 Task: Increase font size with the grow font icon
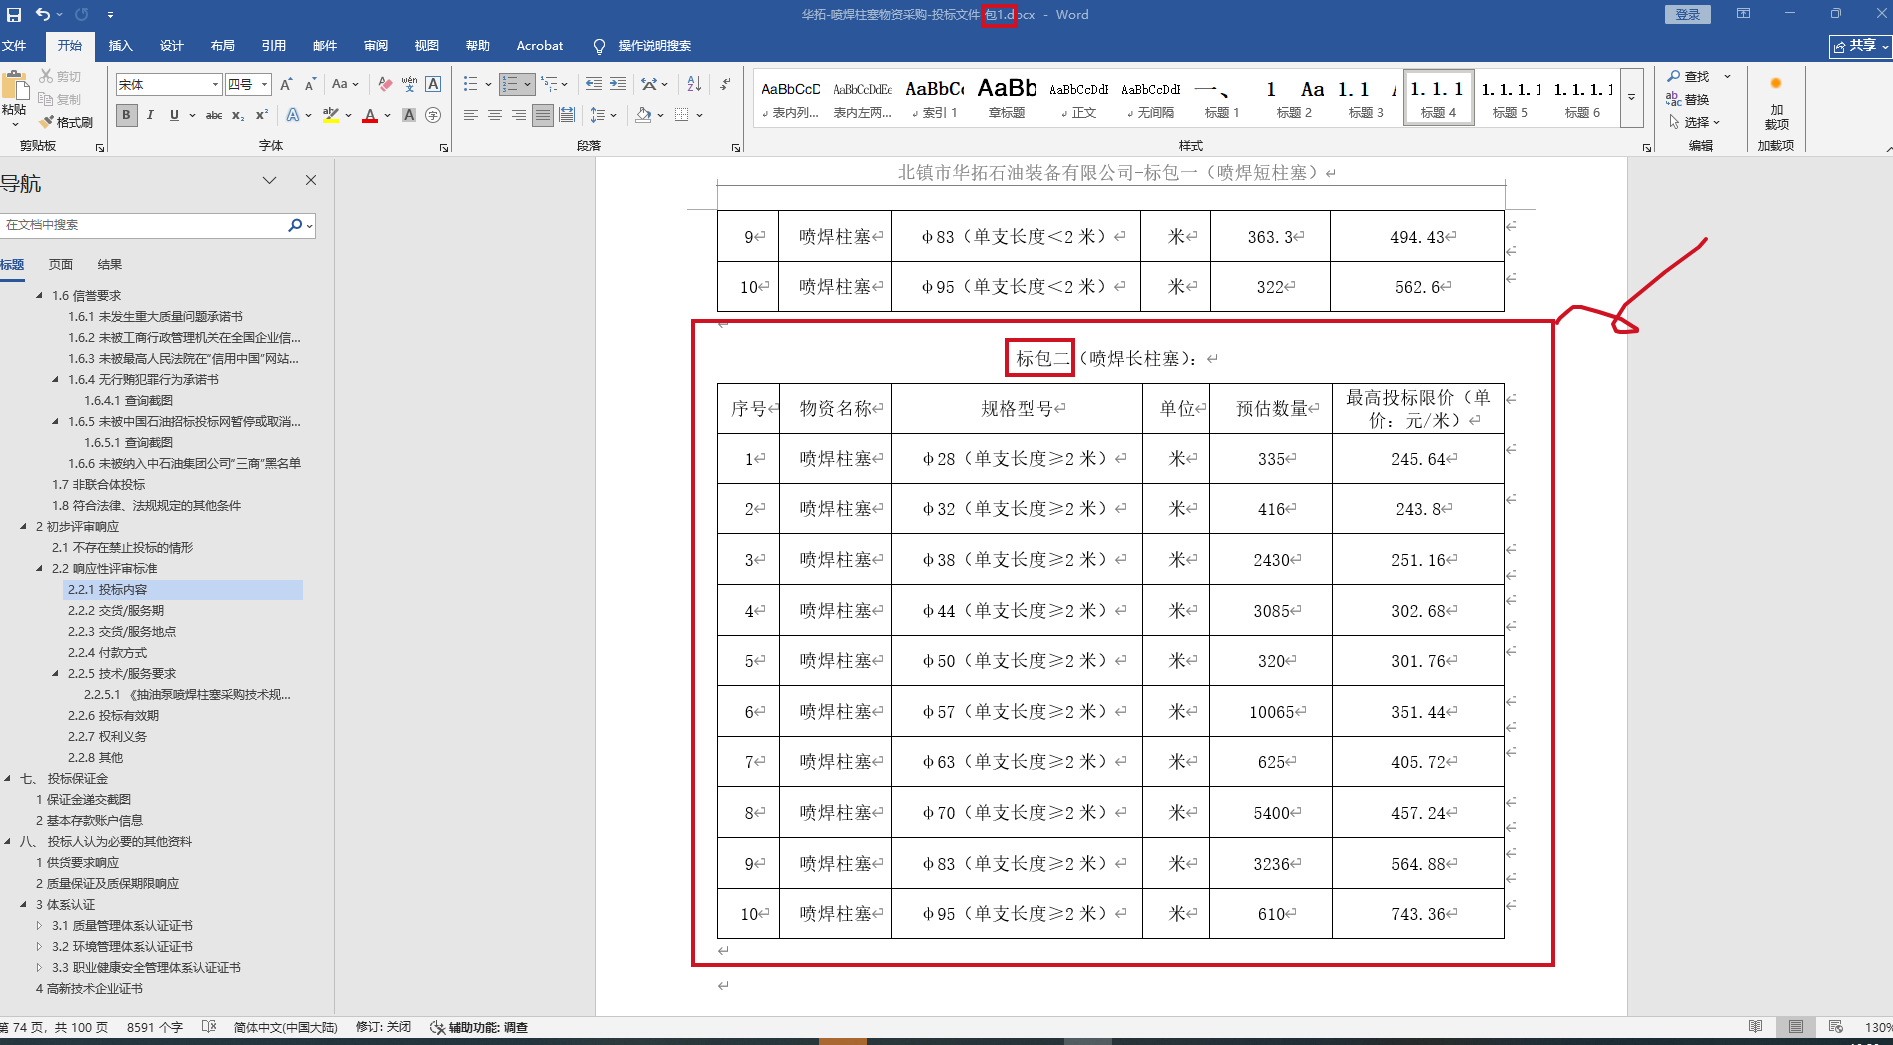287,85
